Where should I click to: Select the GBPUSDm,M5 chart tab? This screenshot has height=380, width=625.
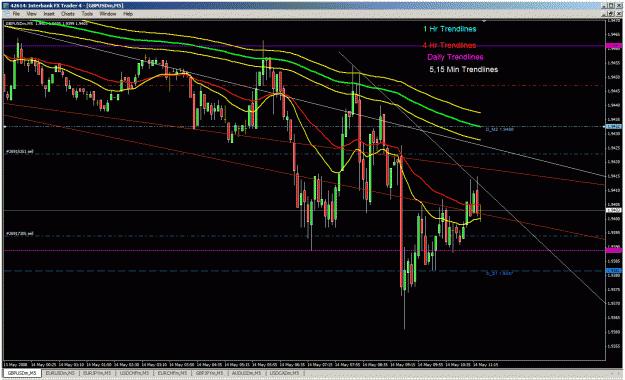pyautogui.click(x=22, y=373)
